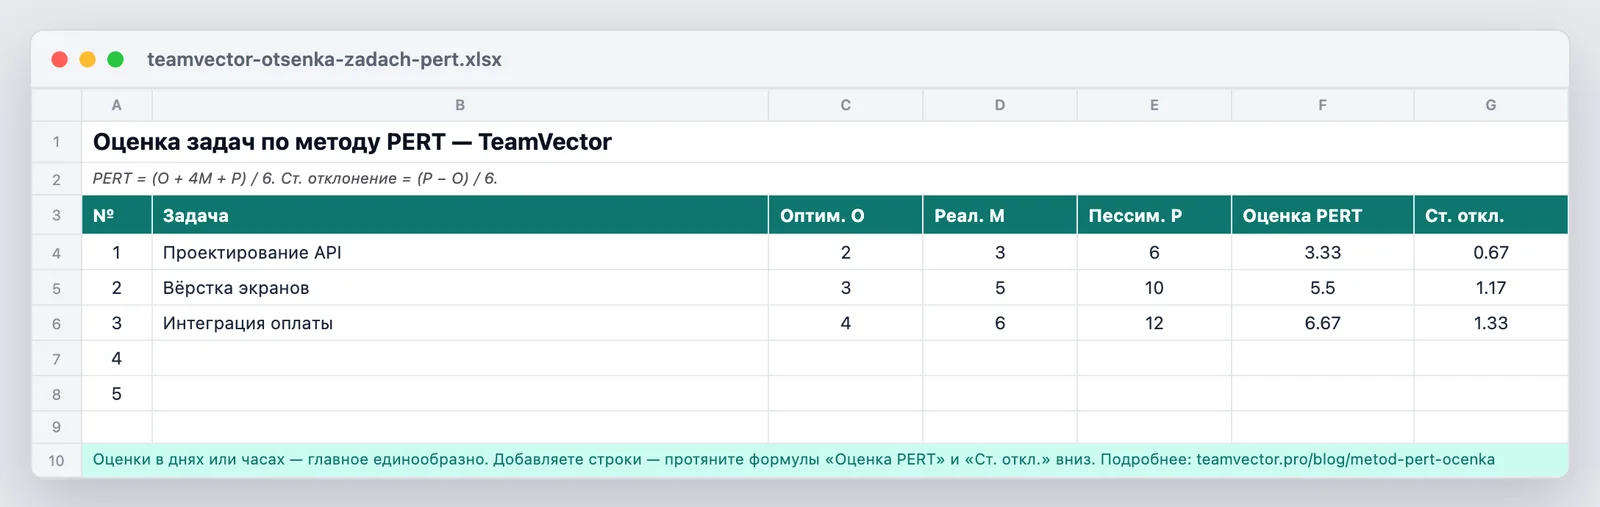Click realistic value 5 for Вёрстка экранов
Image resolution: width=1600 pixels, height=507 pixels.
[x=1000, y=288]
